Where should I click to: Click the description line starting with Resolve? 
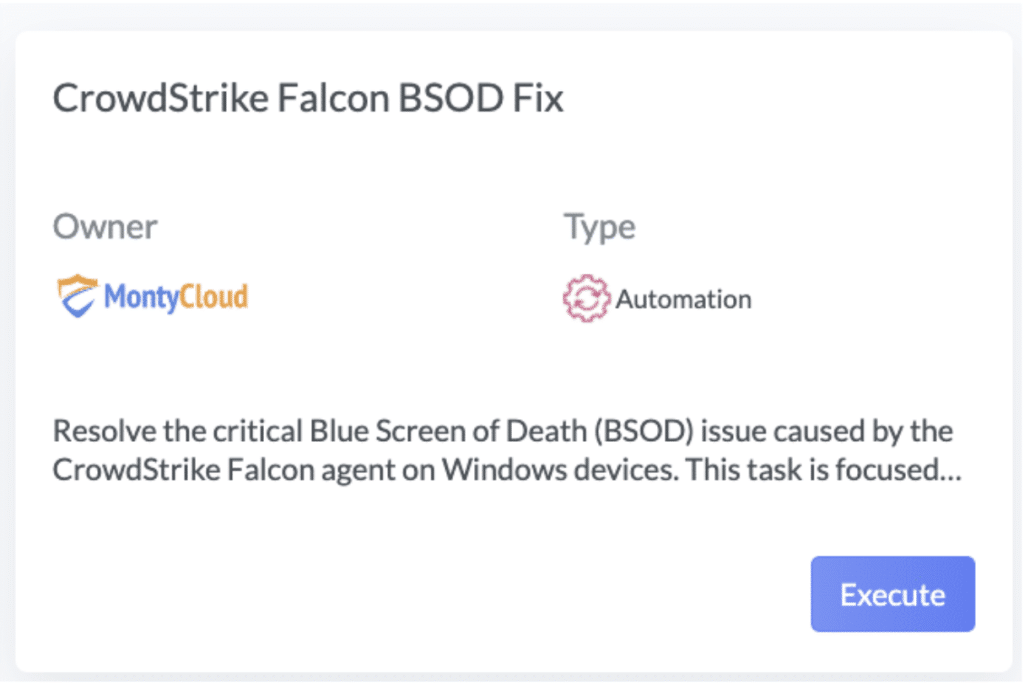[502, 431]
